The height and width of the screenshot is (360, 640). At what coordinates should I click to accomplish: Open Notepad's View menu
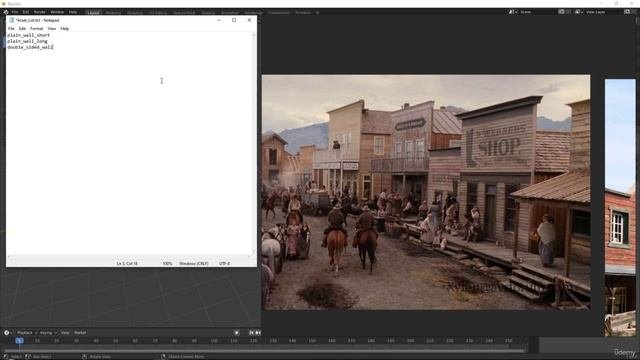(x=51, y=29)
